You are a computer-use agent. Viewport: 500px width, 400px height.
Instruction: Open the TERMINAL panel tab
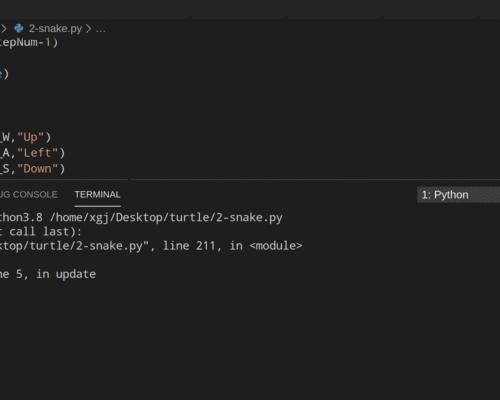pyautogui.click(x=97, y=194)
